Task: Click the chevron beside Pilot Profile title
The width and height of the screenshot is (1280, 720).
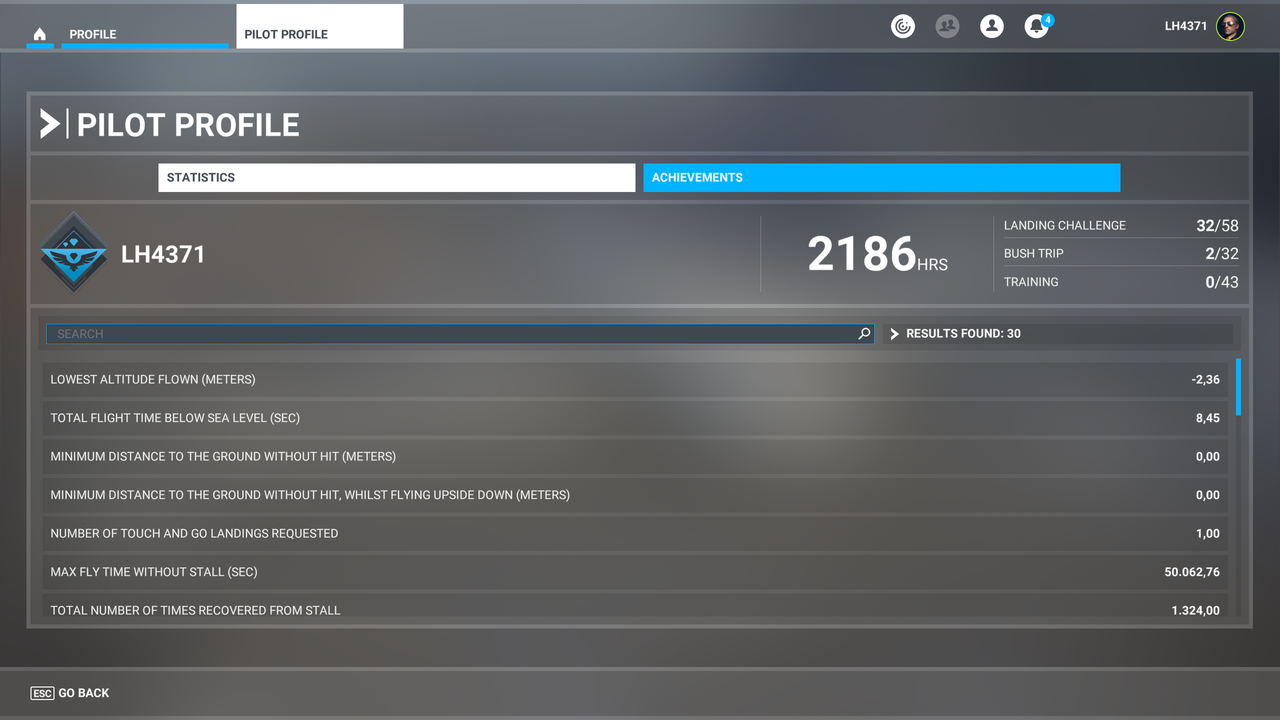Action: pos(49,124)
